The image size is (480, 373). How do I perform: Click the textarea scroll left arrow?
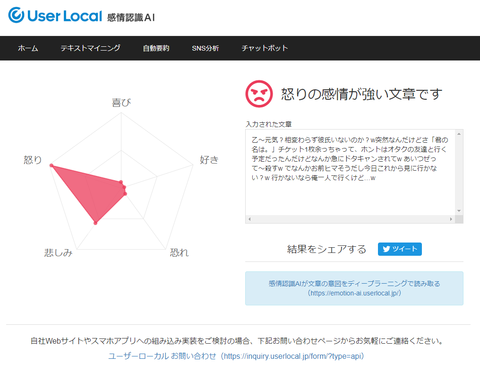[250, 219]
